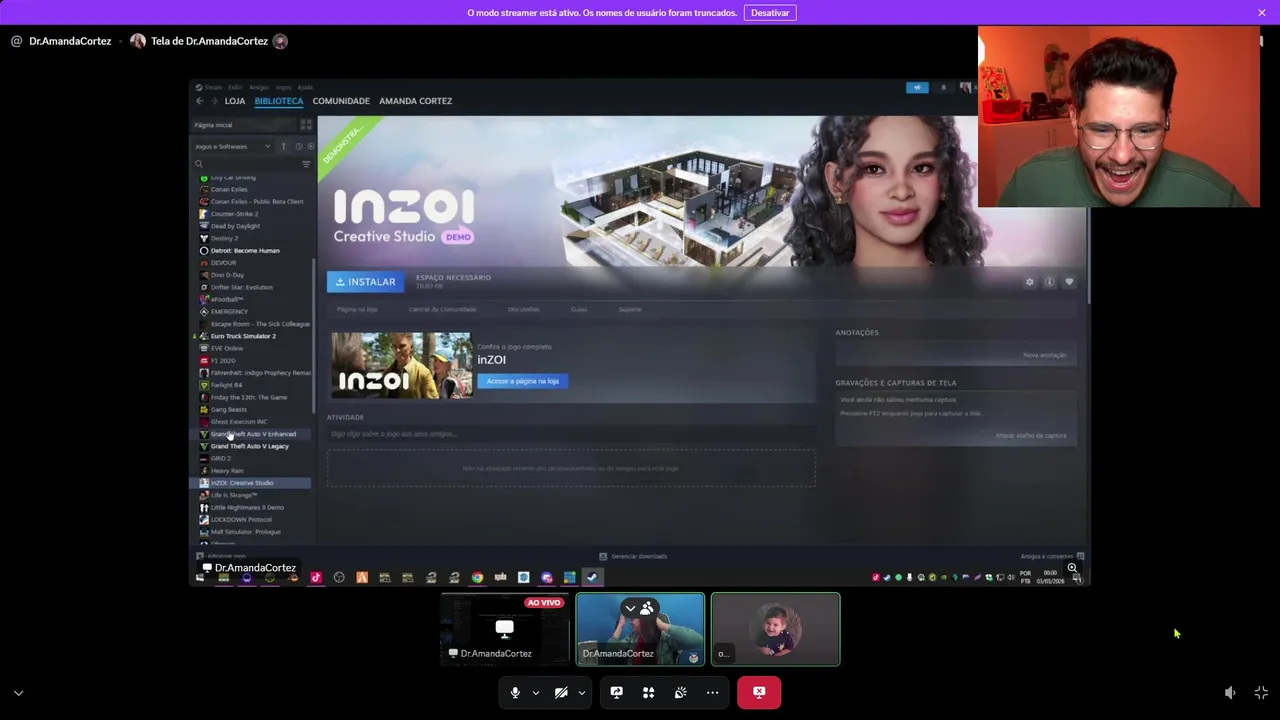Go forward with Steam's forward arrow
Screen dimensions: 1280x720
213,101
